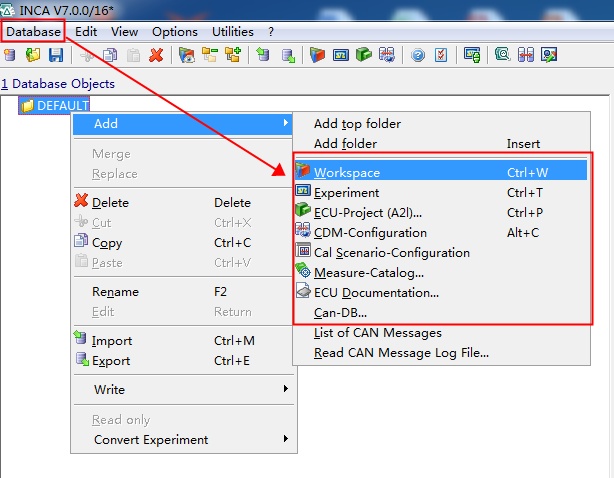The width and height of the screenshot is (614, 478).
Task: Click the Save floppy disk icon
Action: pyautogui.click(x=56, y=55)
